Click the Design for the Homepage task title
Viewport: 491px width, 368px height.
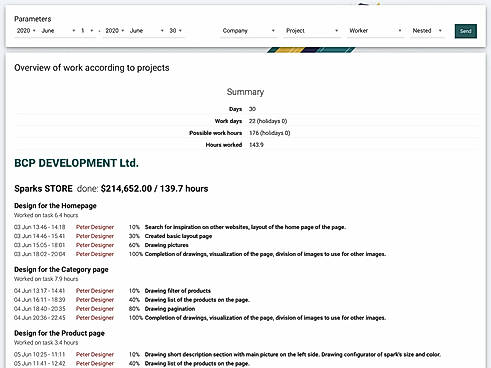click(x=55, y=206)
